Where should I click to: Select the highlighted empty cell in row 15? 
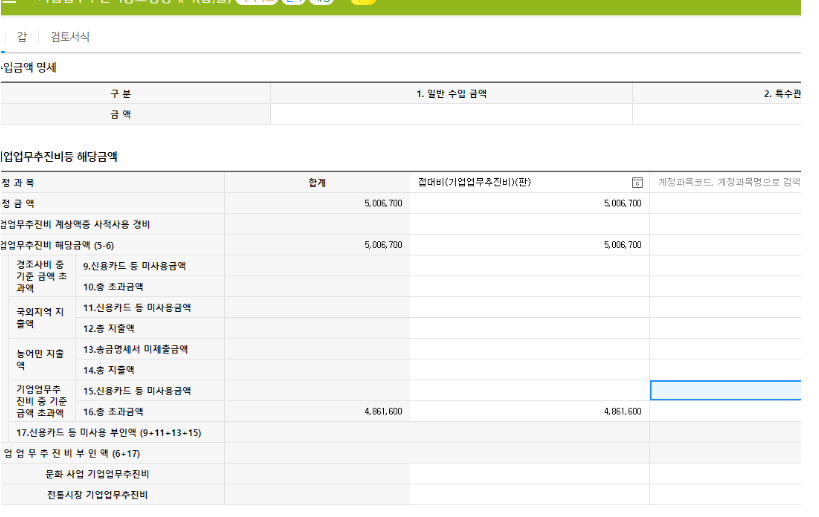point(725,390)
